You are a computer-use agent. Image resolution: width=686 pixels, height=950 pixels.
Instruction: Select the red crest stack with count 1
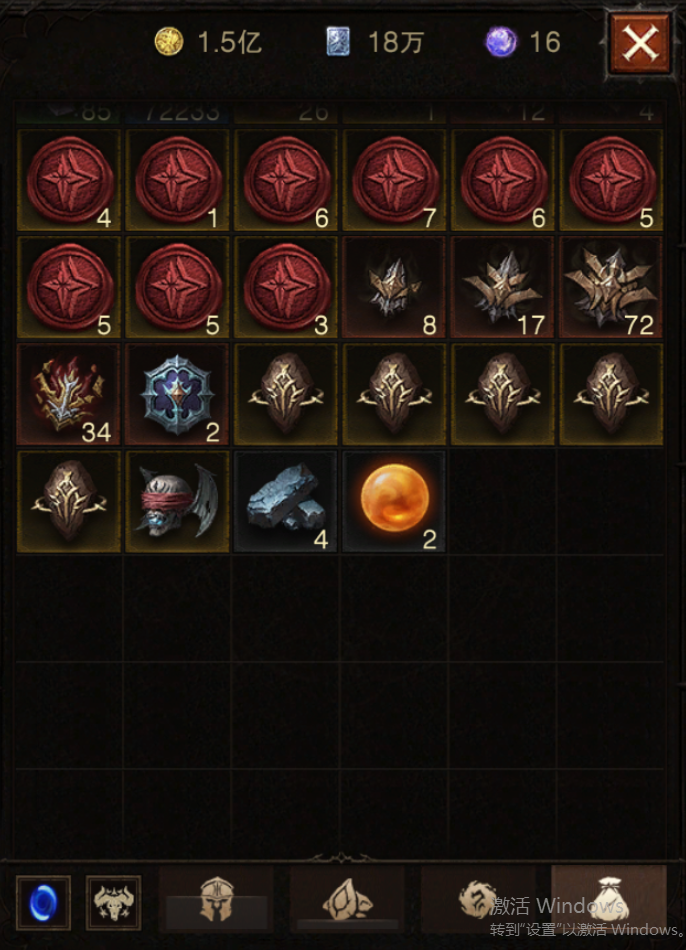point(178,180)
